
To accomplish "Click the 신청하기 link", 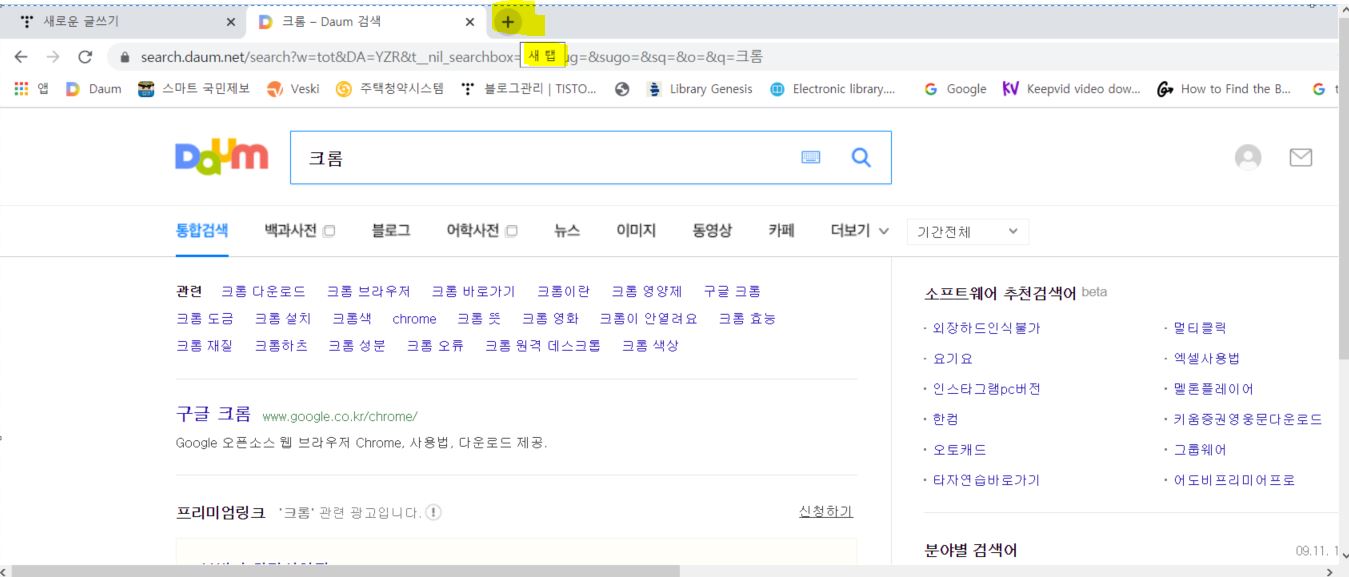I will pyautogui.click(x=826, y=511).
